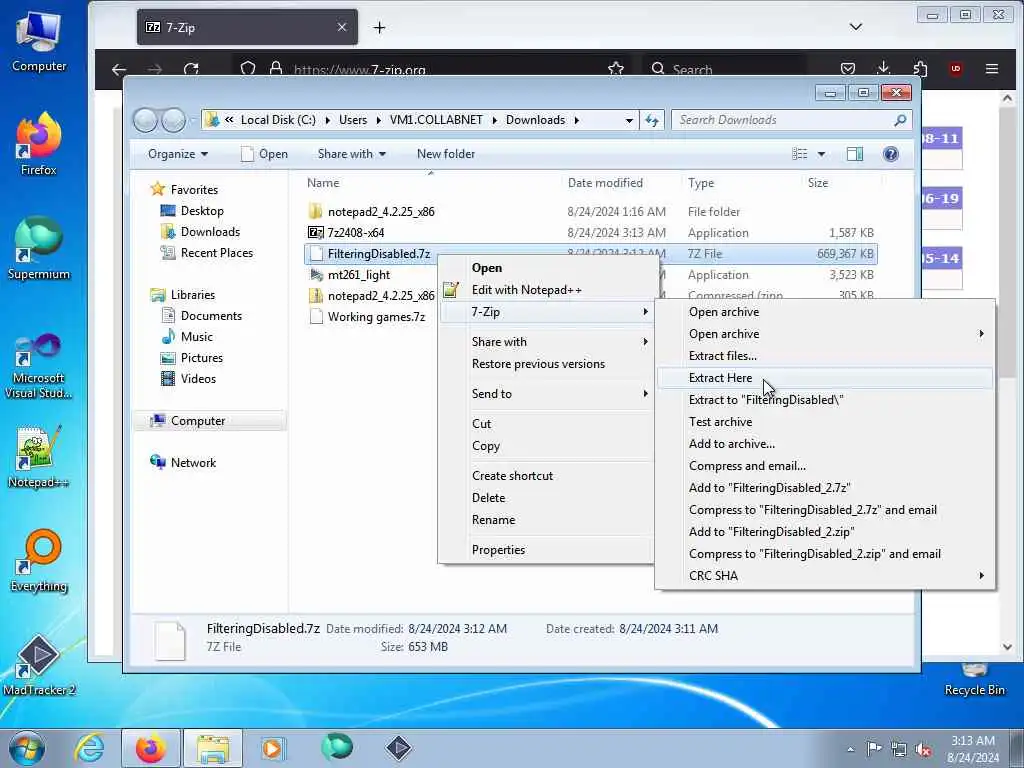The height and width of the screenshot is (768, 1024).
Task: Click Edit with Notepad++ in context menu
Action: click(x=546, y=290)
